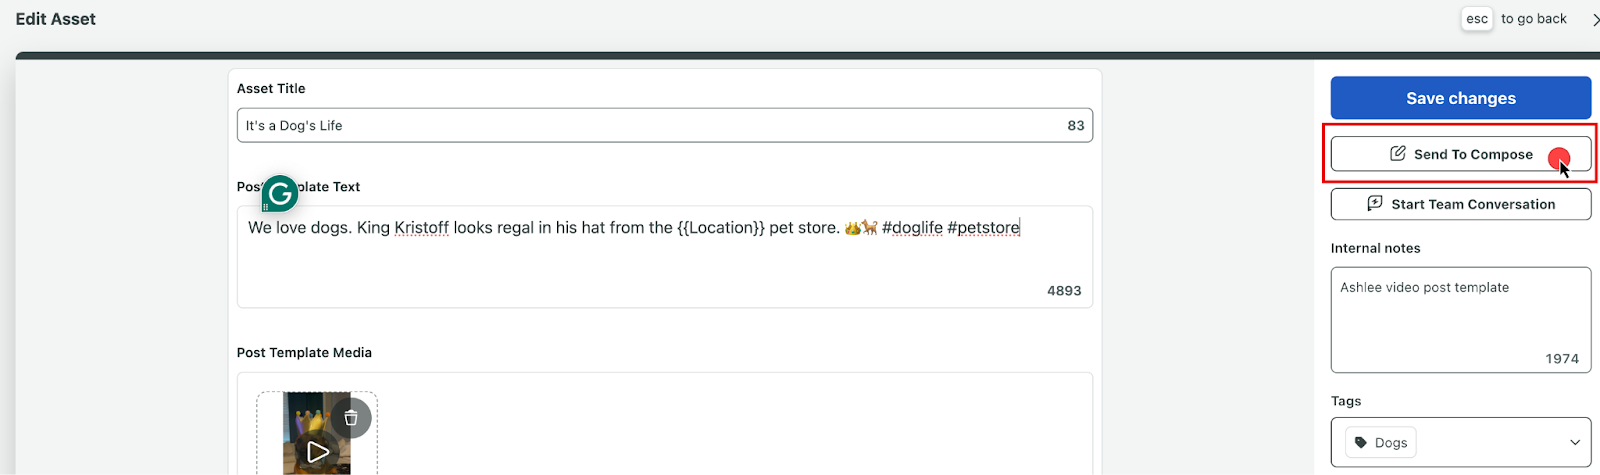The height and width of the screenshot is (475, 1600).
Task: Play the attached dog video
Action: [x=318, y=452]
